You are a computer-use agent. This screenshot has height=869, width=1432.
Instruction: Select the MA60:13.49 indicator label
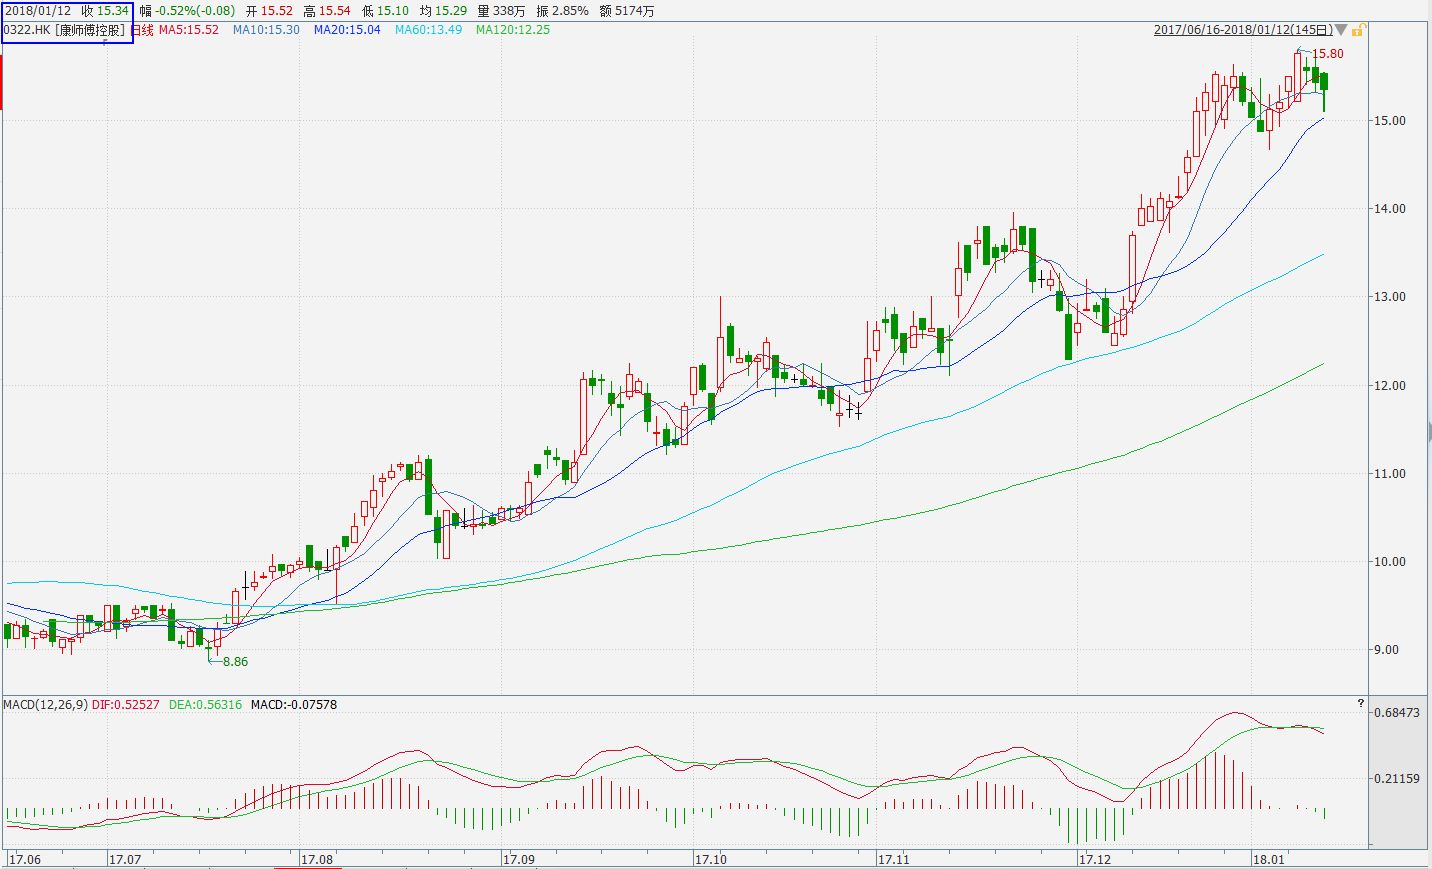pyautogui.click(x=428, y=30)
